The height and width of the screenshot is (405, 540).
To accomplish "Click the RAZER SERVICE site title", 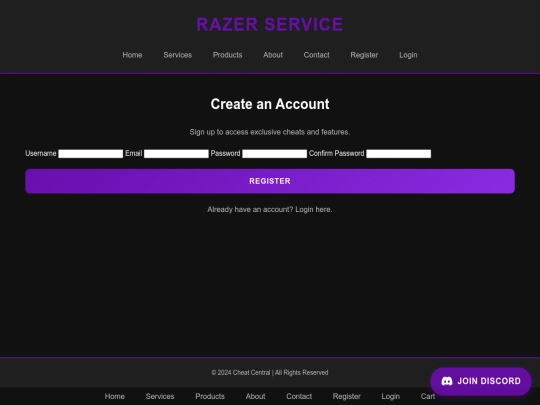I will pos(270,24).
